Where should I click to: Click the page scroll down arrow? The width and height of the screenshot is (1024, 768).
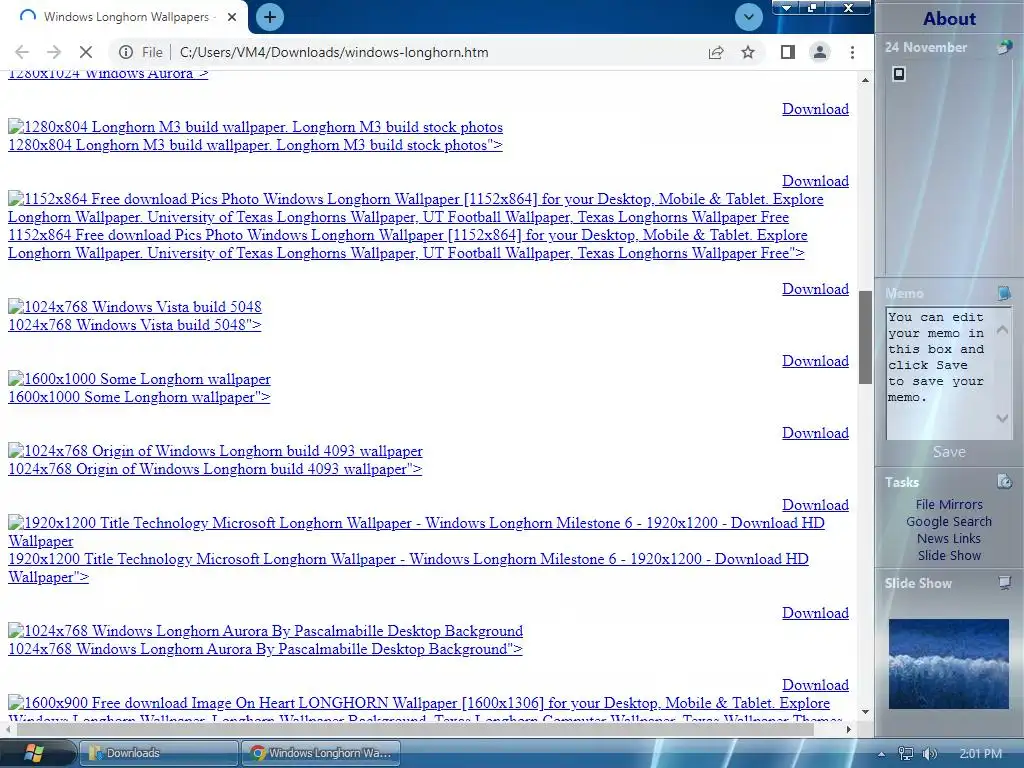click(x=865, y=712)
